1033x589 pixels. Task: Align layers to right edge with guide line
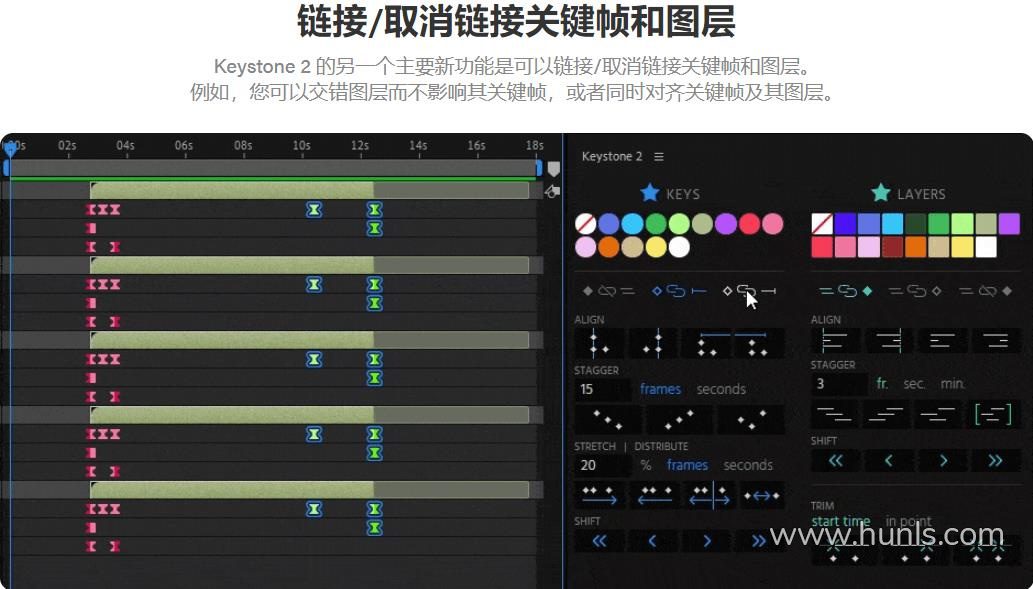[889, 341]
